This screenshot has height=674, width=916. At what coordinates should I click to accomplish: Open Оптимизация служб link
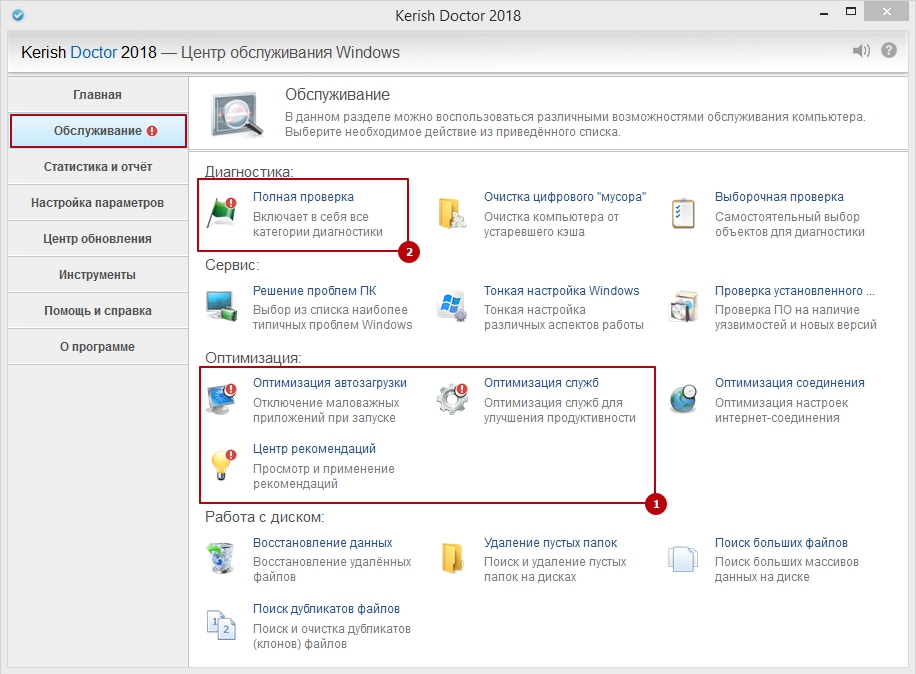click(541, 383)
